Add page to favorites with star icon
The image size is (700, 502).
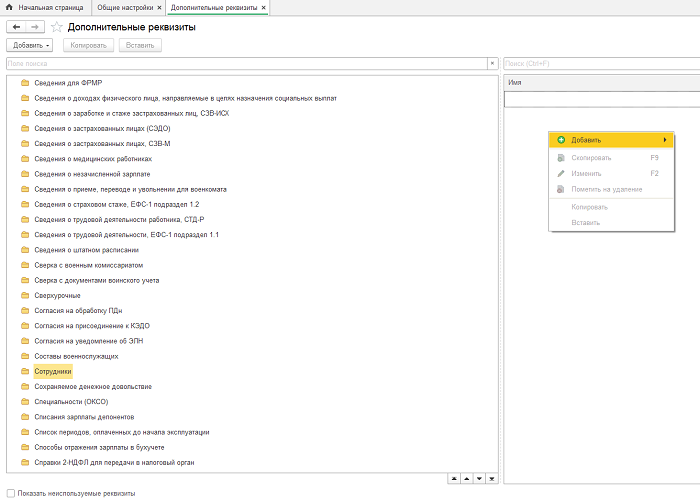pos(56,27)
